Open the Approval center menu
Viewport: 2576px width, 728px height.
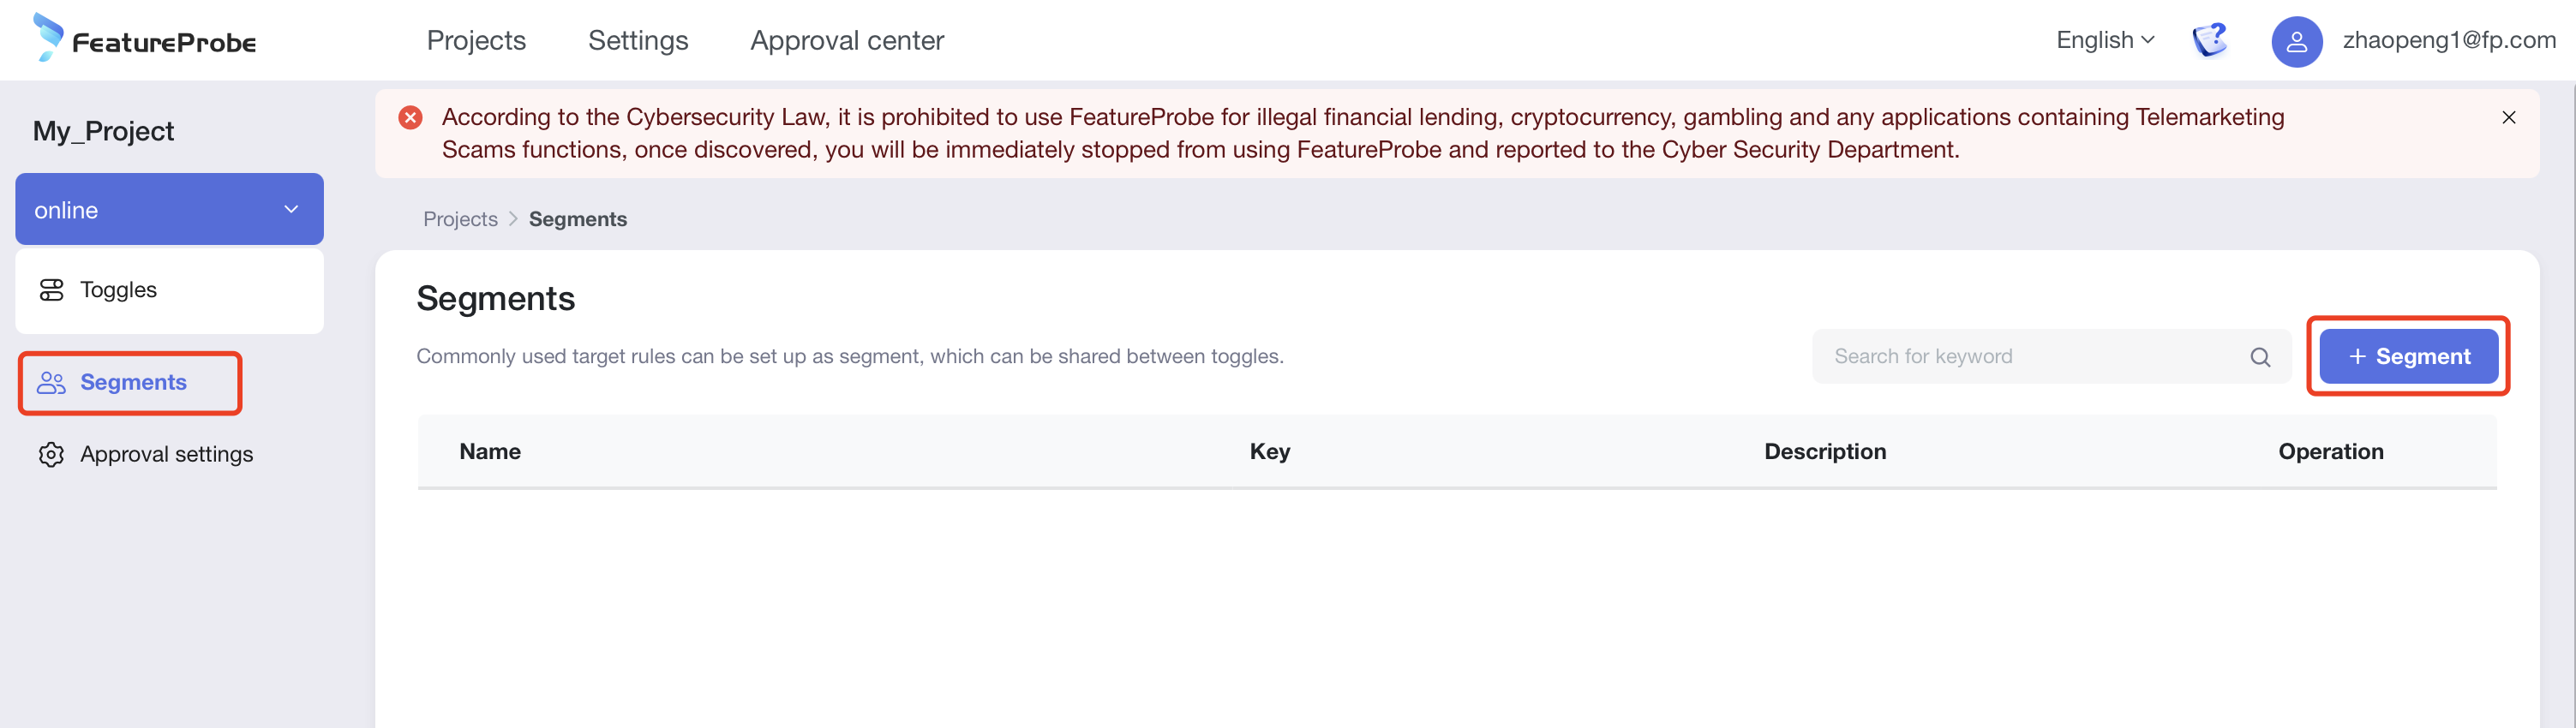coord(847,40)
